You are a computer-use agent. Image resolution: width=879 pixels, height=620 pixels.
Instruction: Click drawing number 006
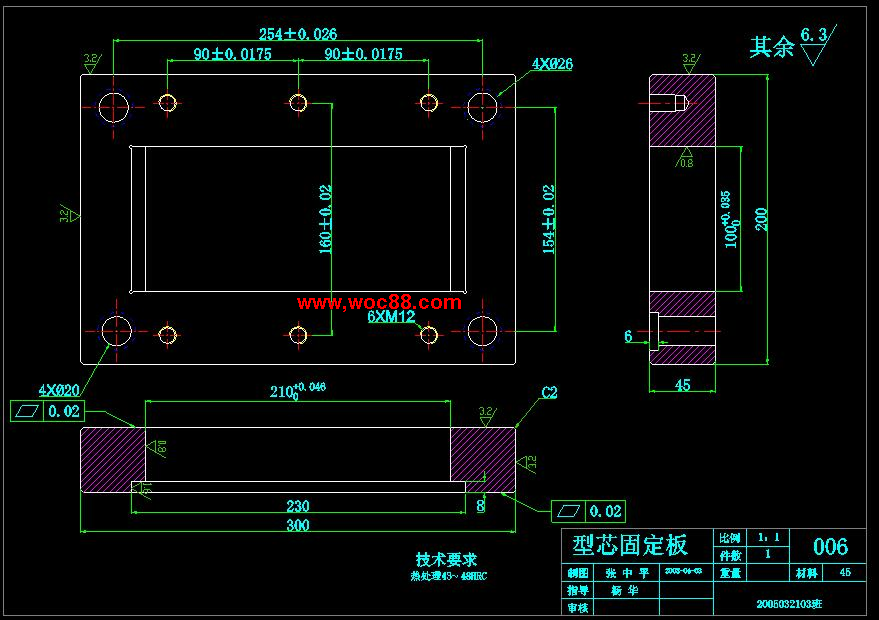point(830,547)
